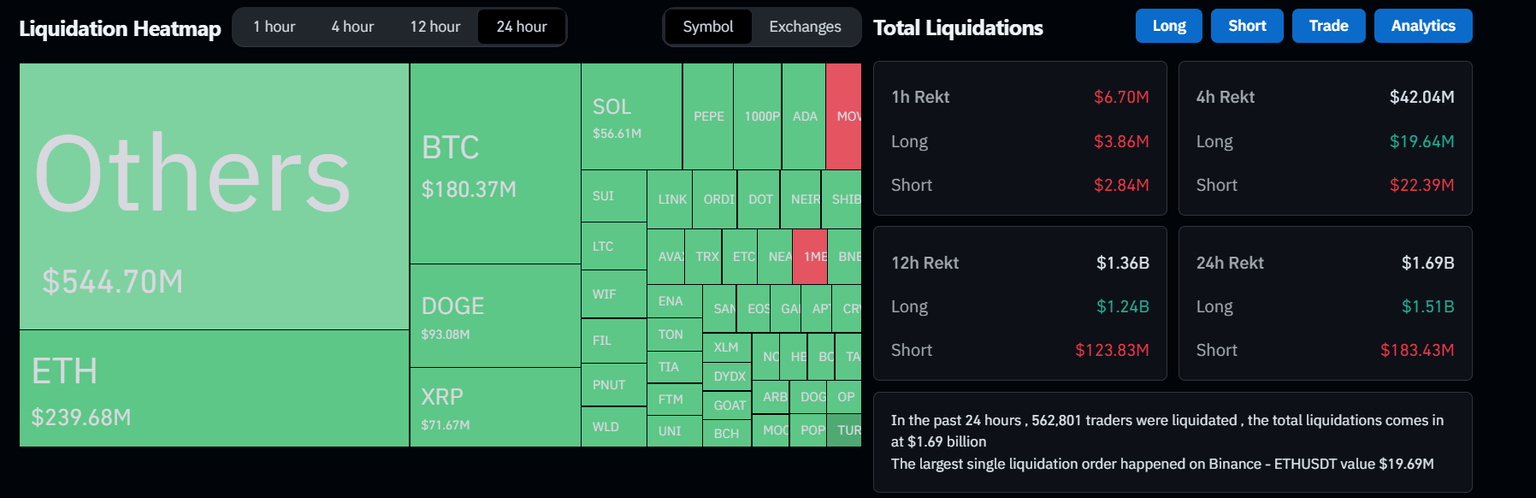Click the SOL $56.61M tile
This screenshot has height=498, width=1536.
(632, 116)
